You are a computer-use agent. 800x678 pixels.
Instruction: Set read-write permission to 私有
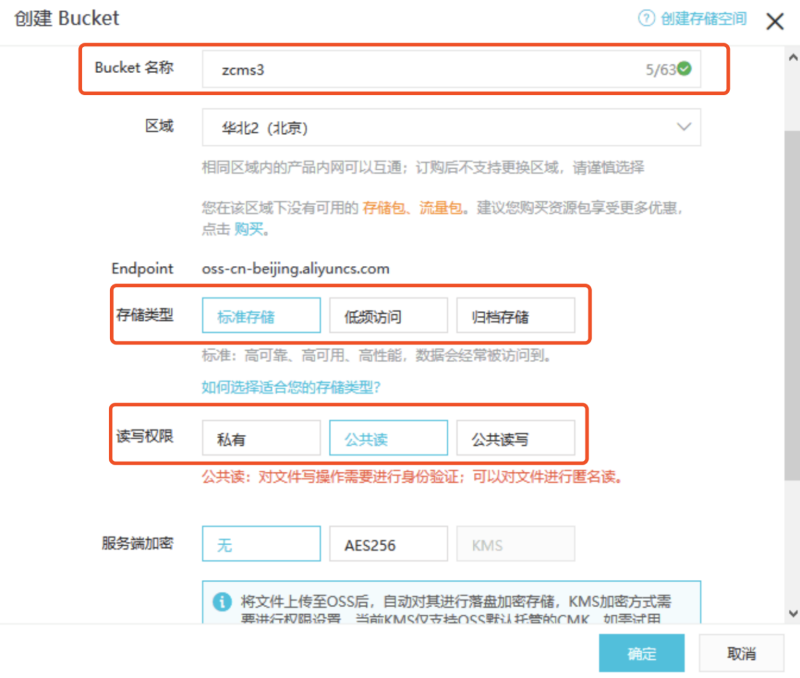pos(260,437)
